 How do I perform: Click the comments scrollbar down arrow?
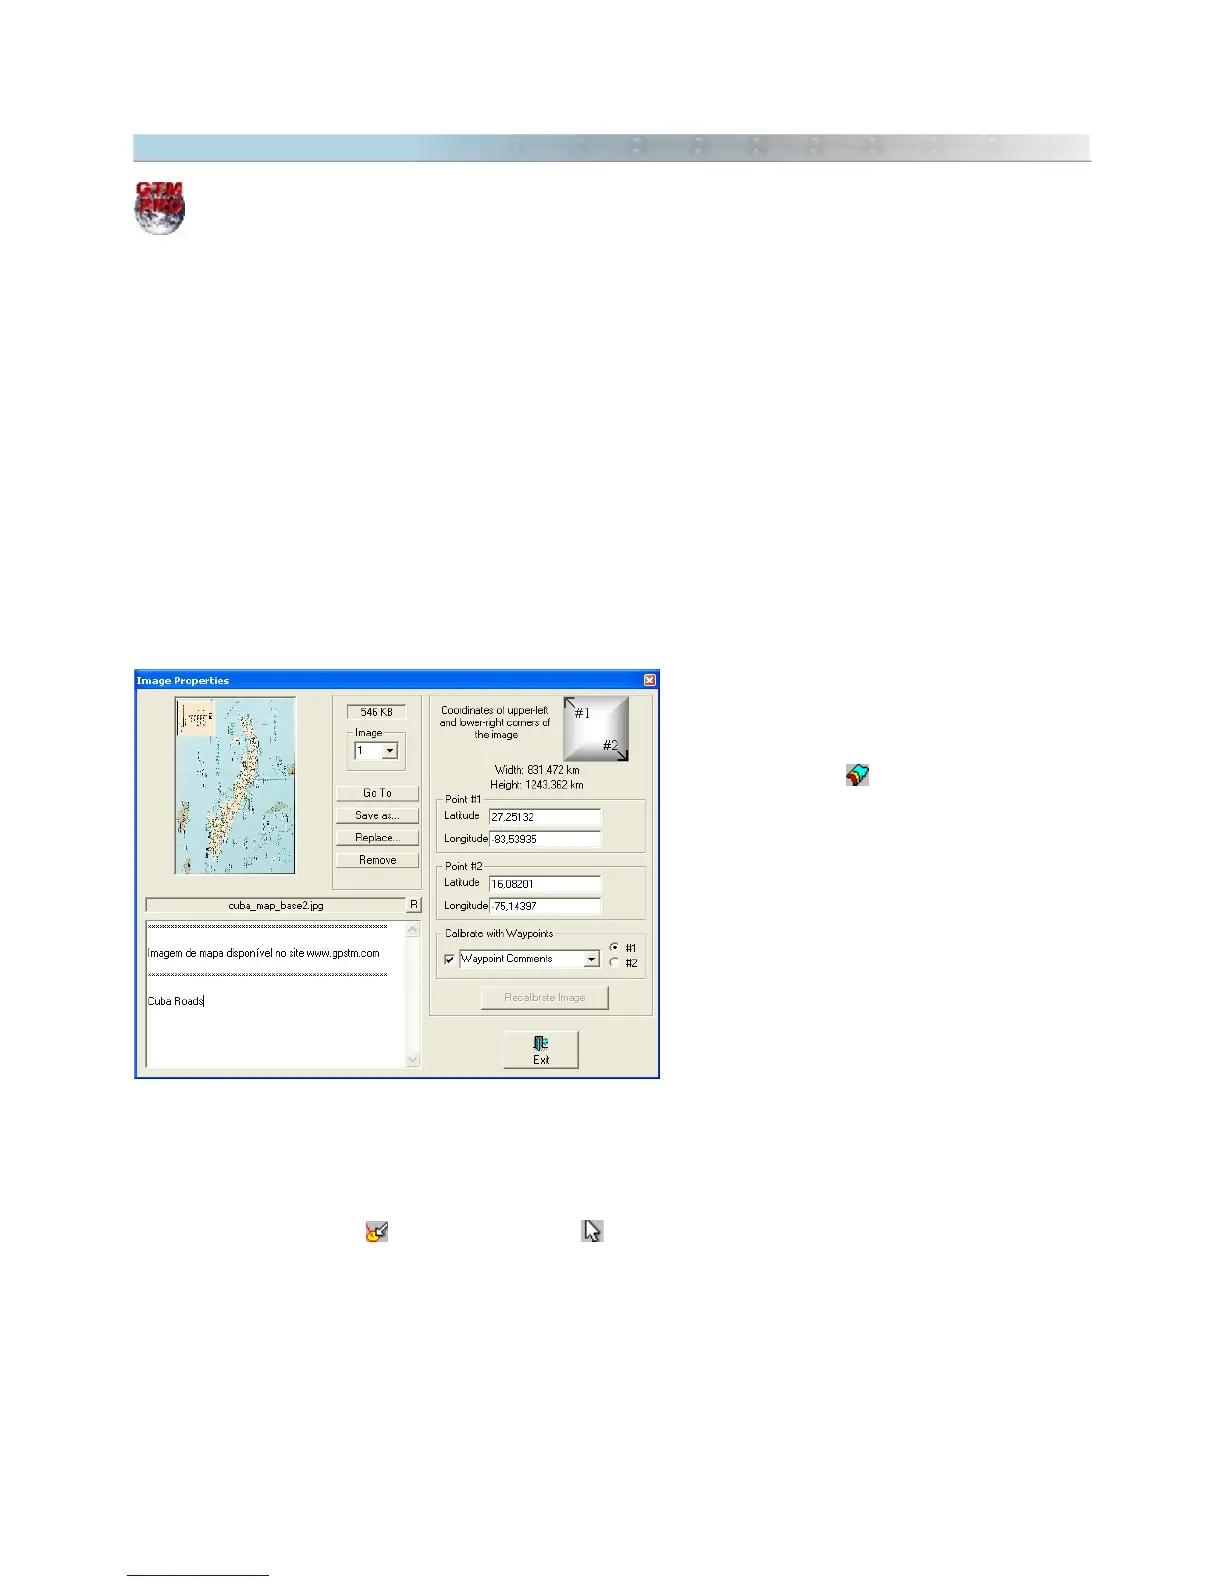click(413, 1060)
